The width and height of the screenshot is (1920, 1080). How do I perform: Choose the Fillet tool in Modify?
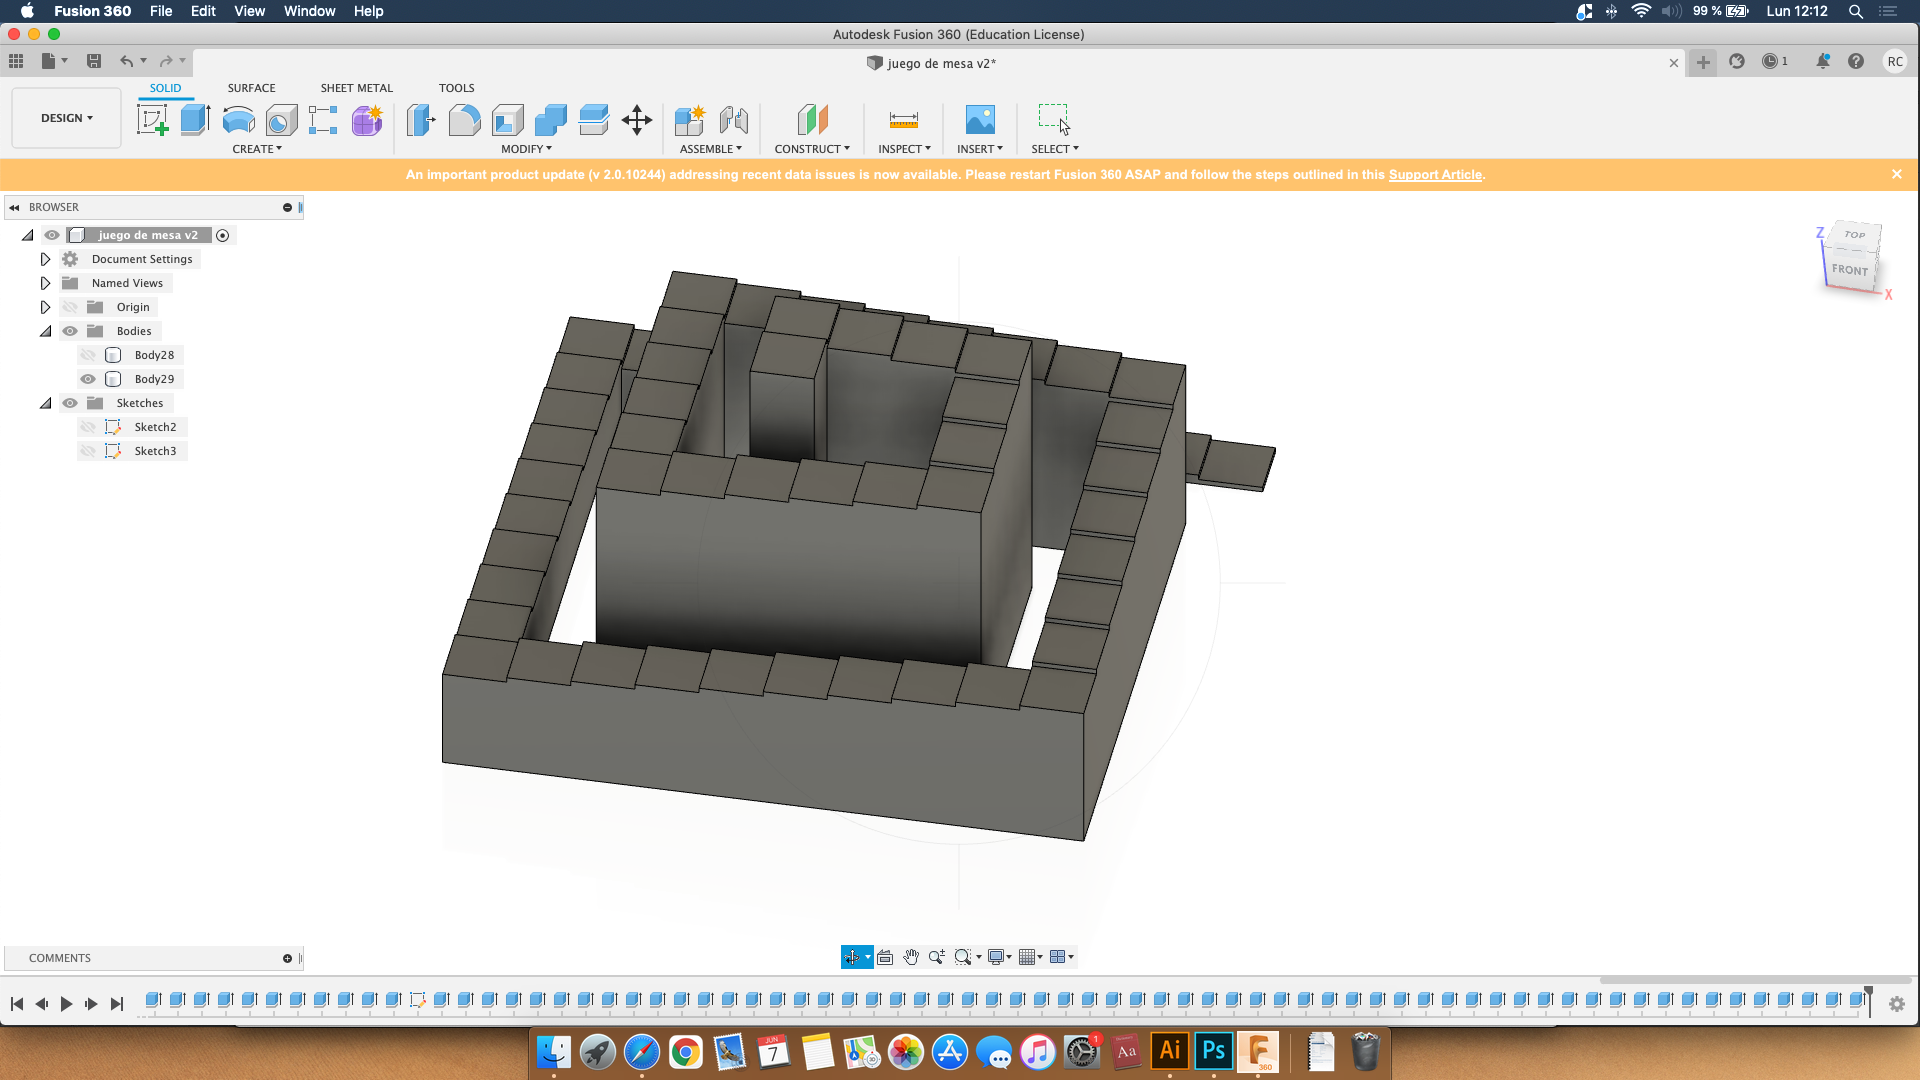(464, 120)
